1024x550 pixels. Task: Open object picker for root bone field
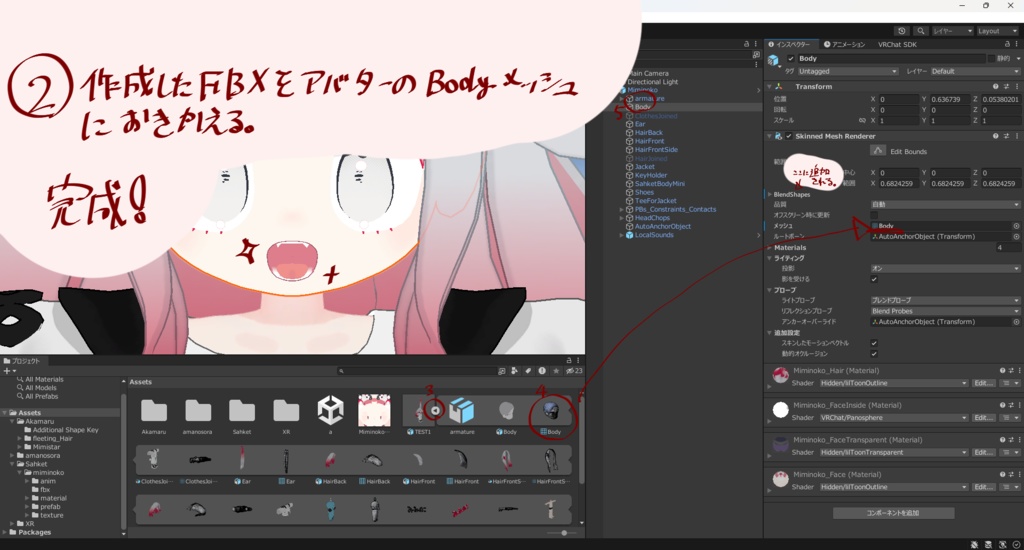coord(1016,236)
